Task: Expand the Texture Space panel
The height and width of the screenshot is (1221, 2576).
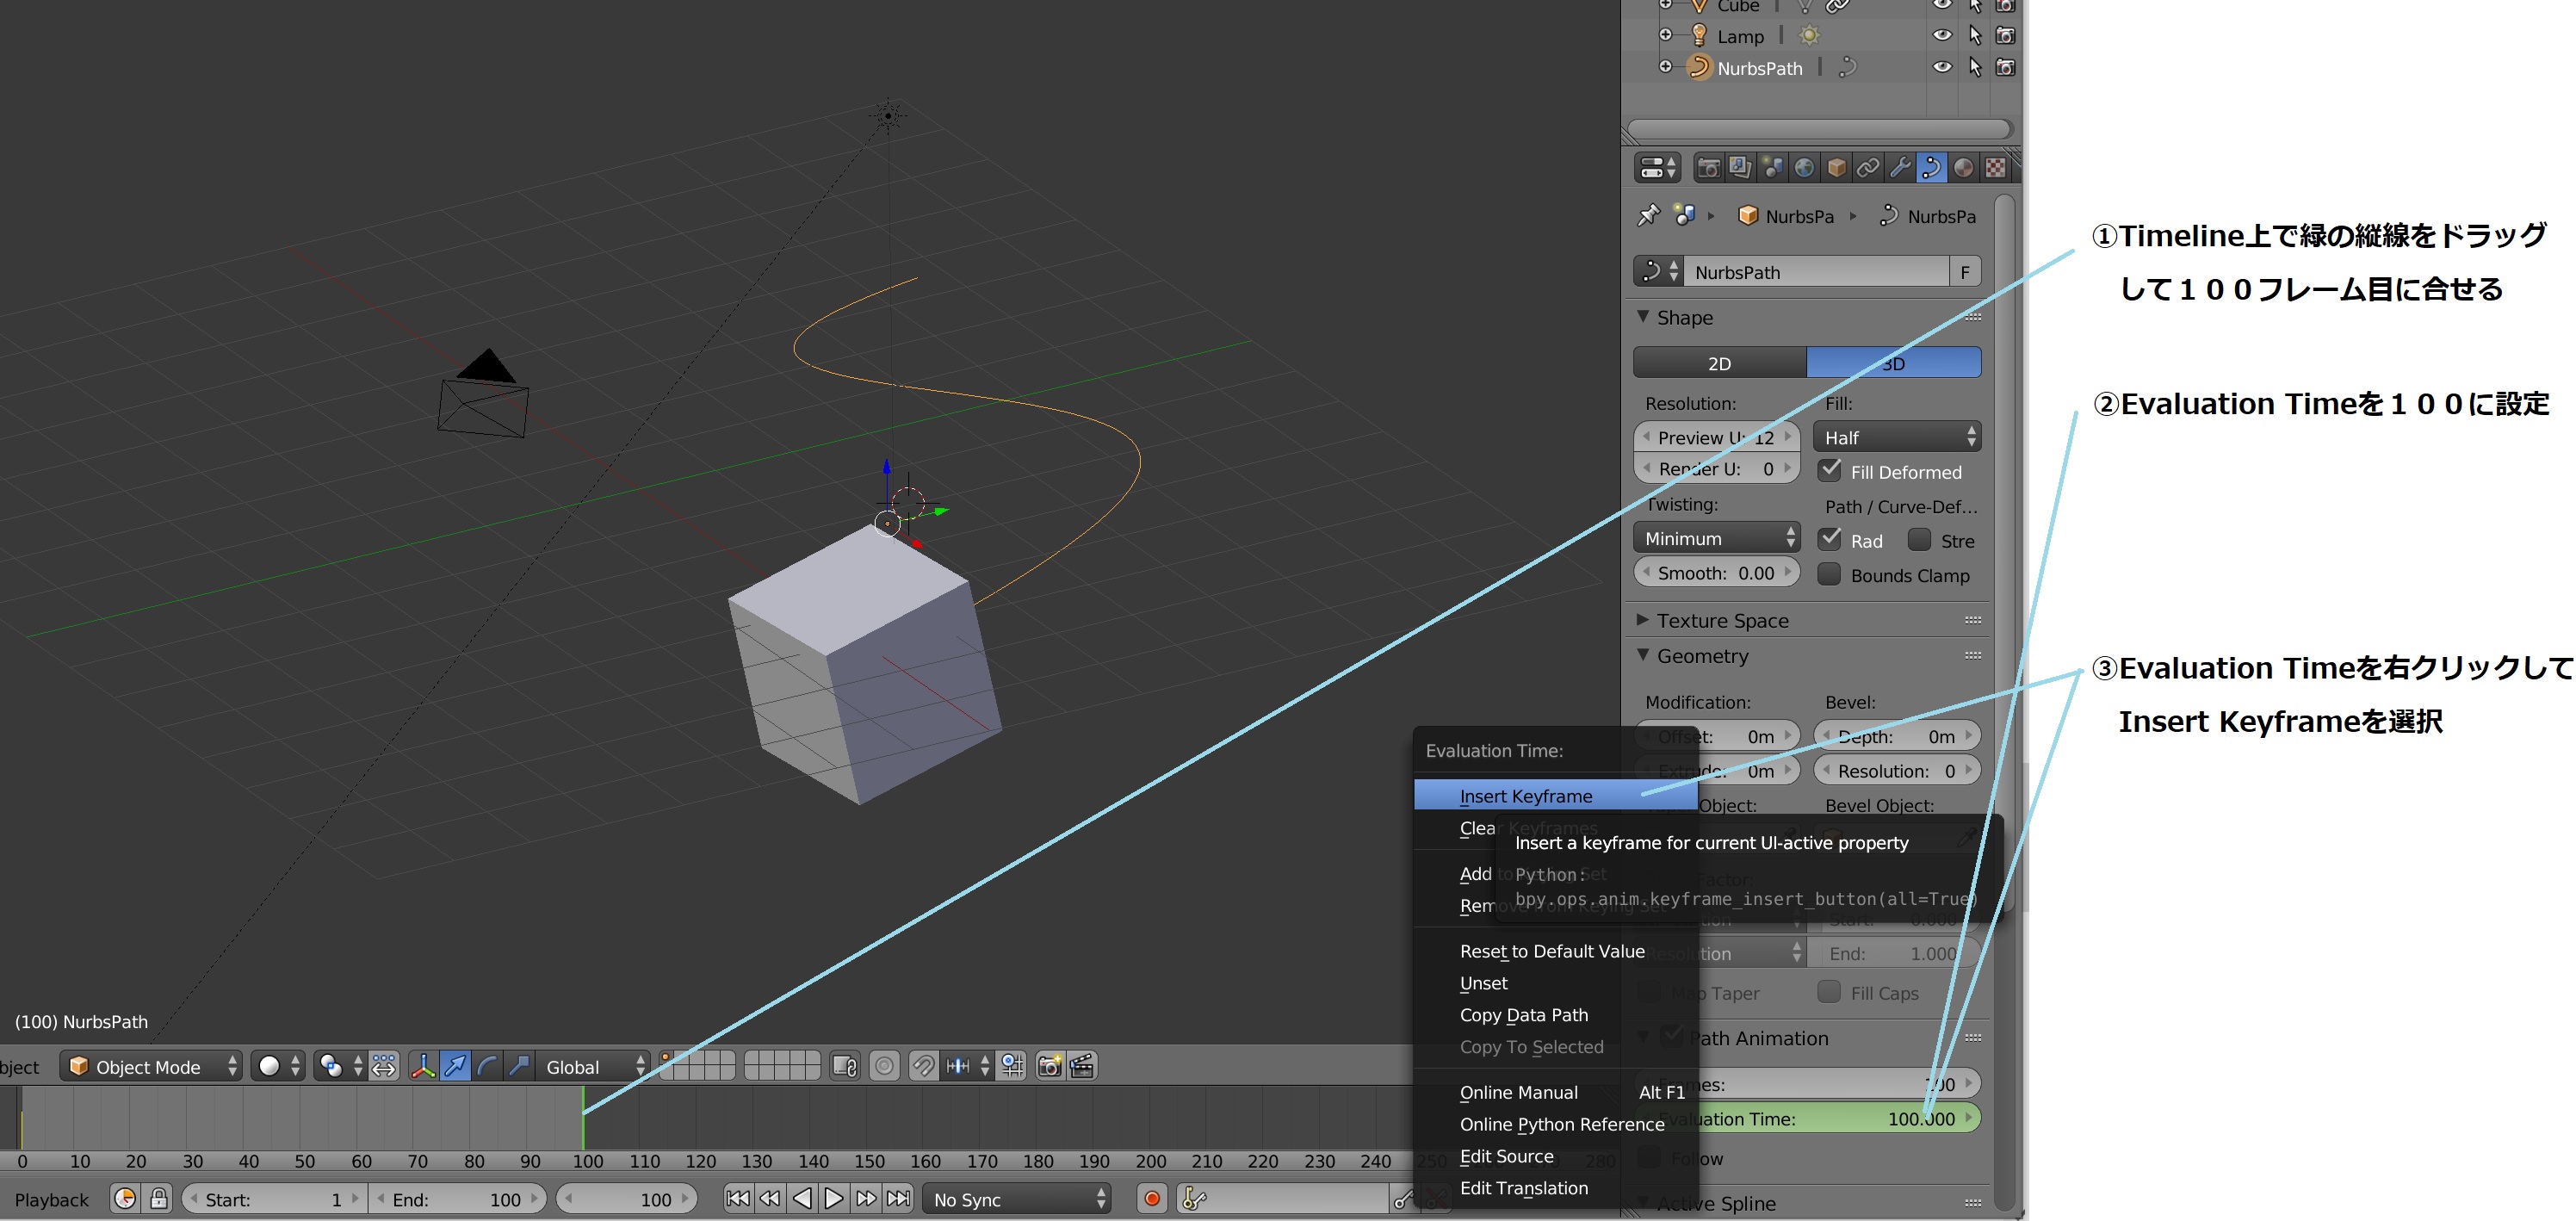Action: point(1643,619)
